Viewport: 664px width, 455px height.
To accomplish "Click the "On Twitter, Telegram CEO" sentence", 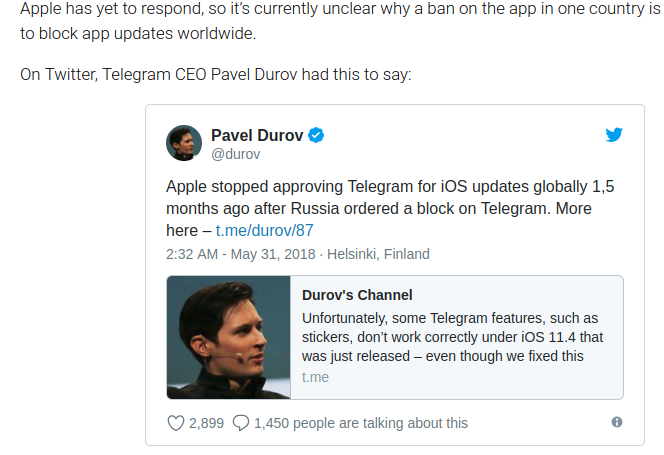I will [215, 76].
